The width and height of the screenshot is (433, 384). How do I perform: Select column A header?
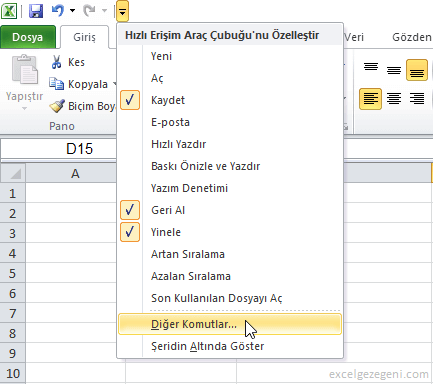[x=75, y=173]
